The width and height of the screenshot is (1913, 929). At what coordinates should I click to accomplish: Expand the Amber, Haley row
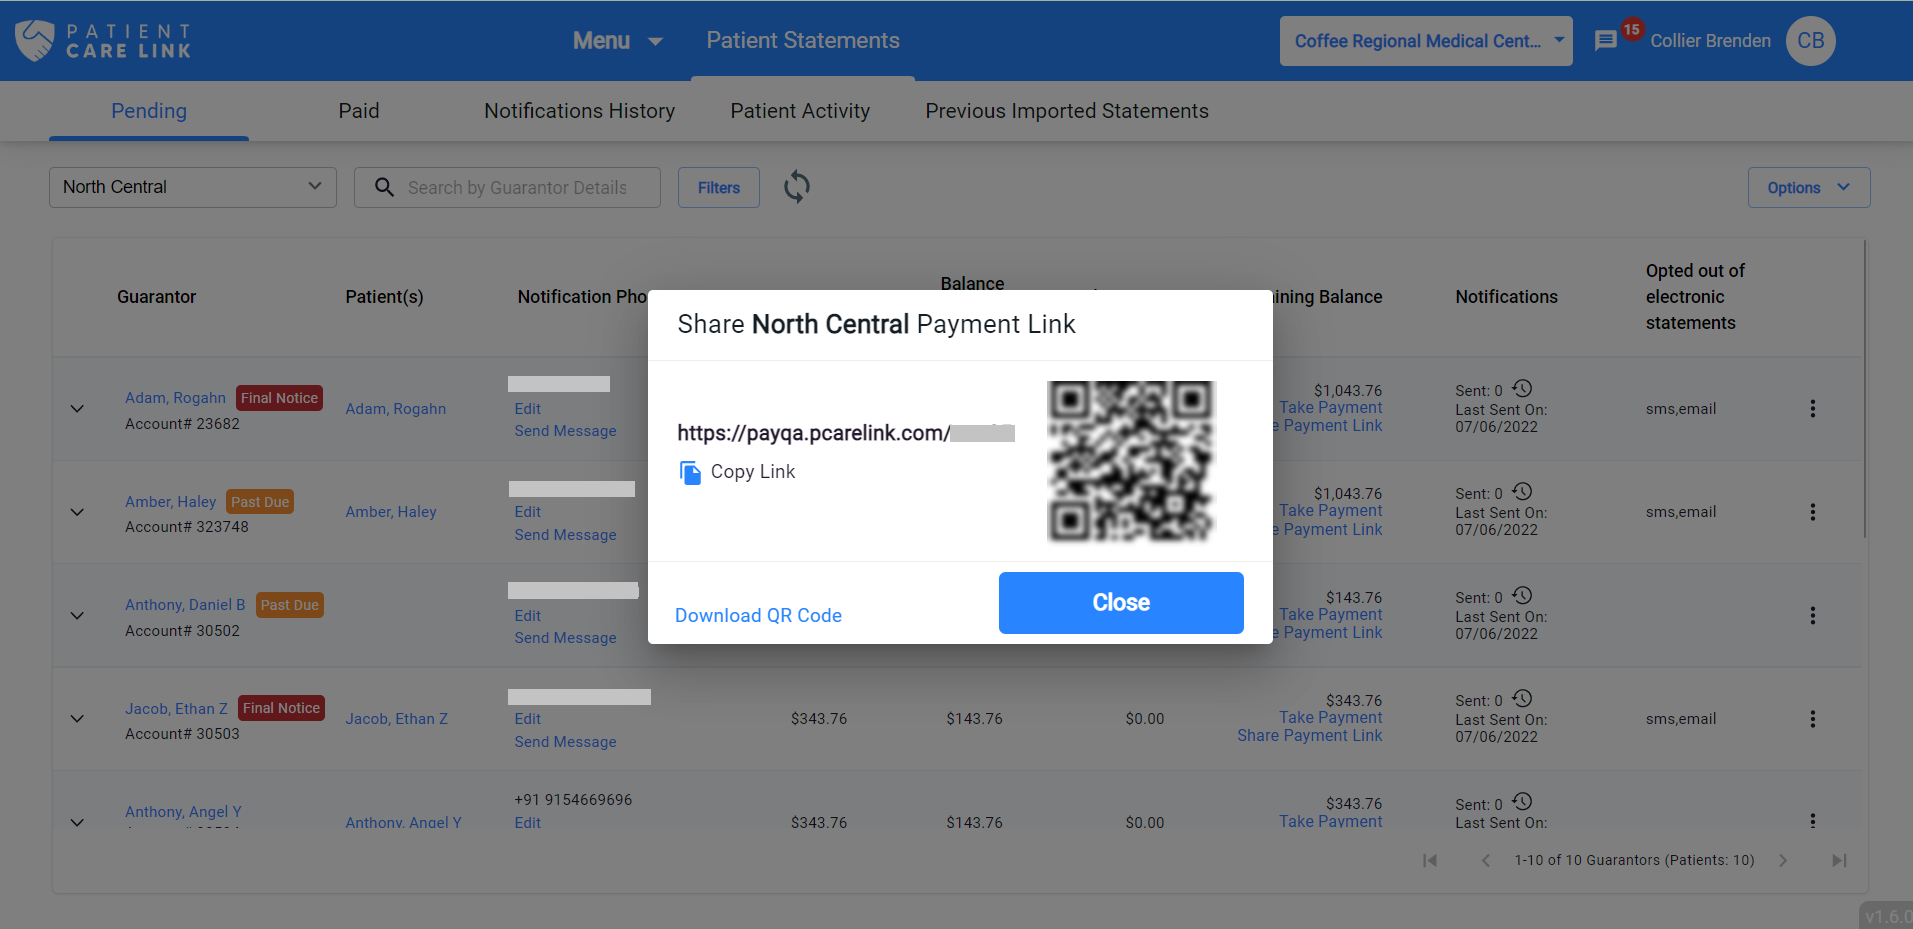tap(77, 512)
